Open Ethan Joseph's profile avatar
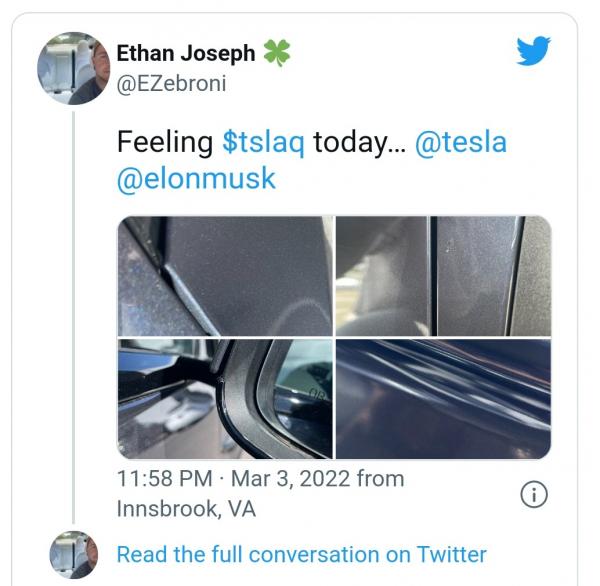600x586 pixels. point(73,68)
